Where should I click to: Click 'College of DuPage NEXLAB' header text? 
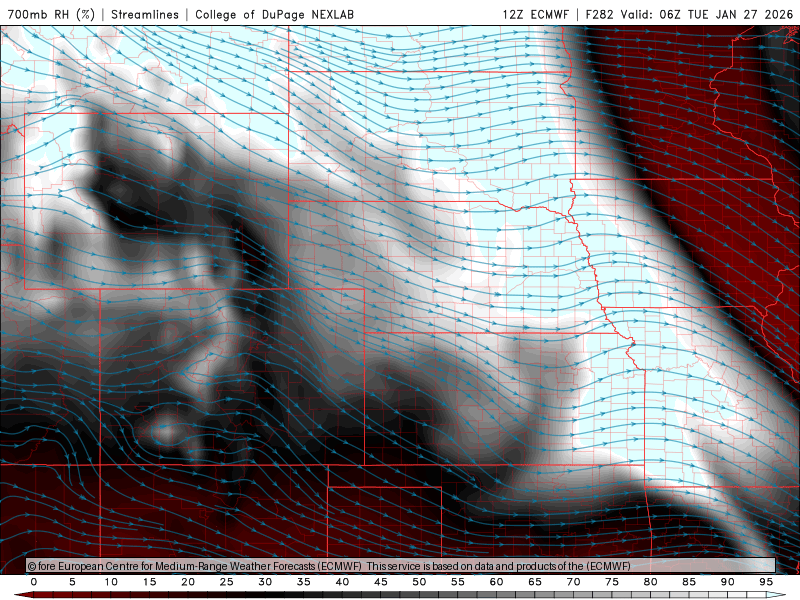click(274, 14)
